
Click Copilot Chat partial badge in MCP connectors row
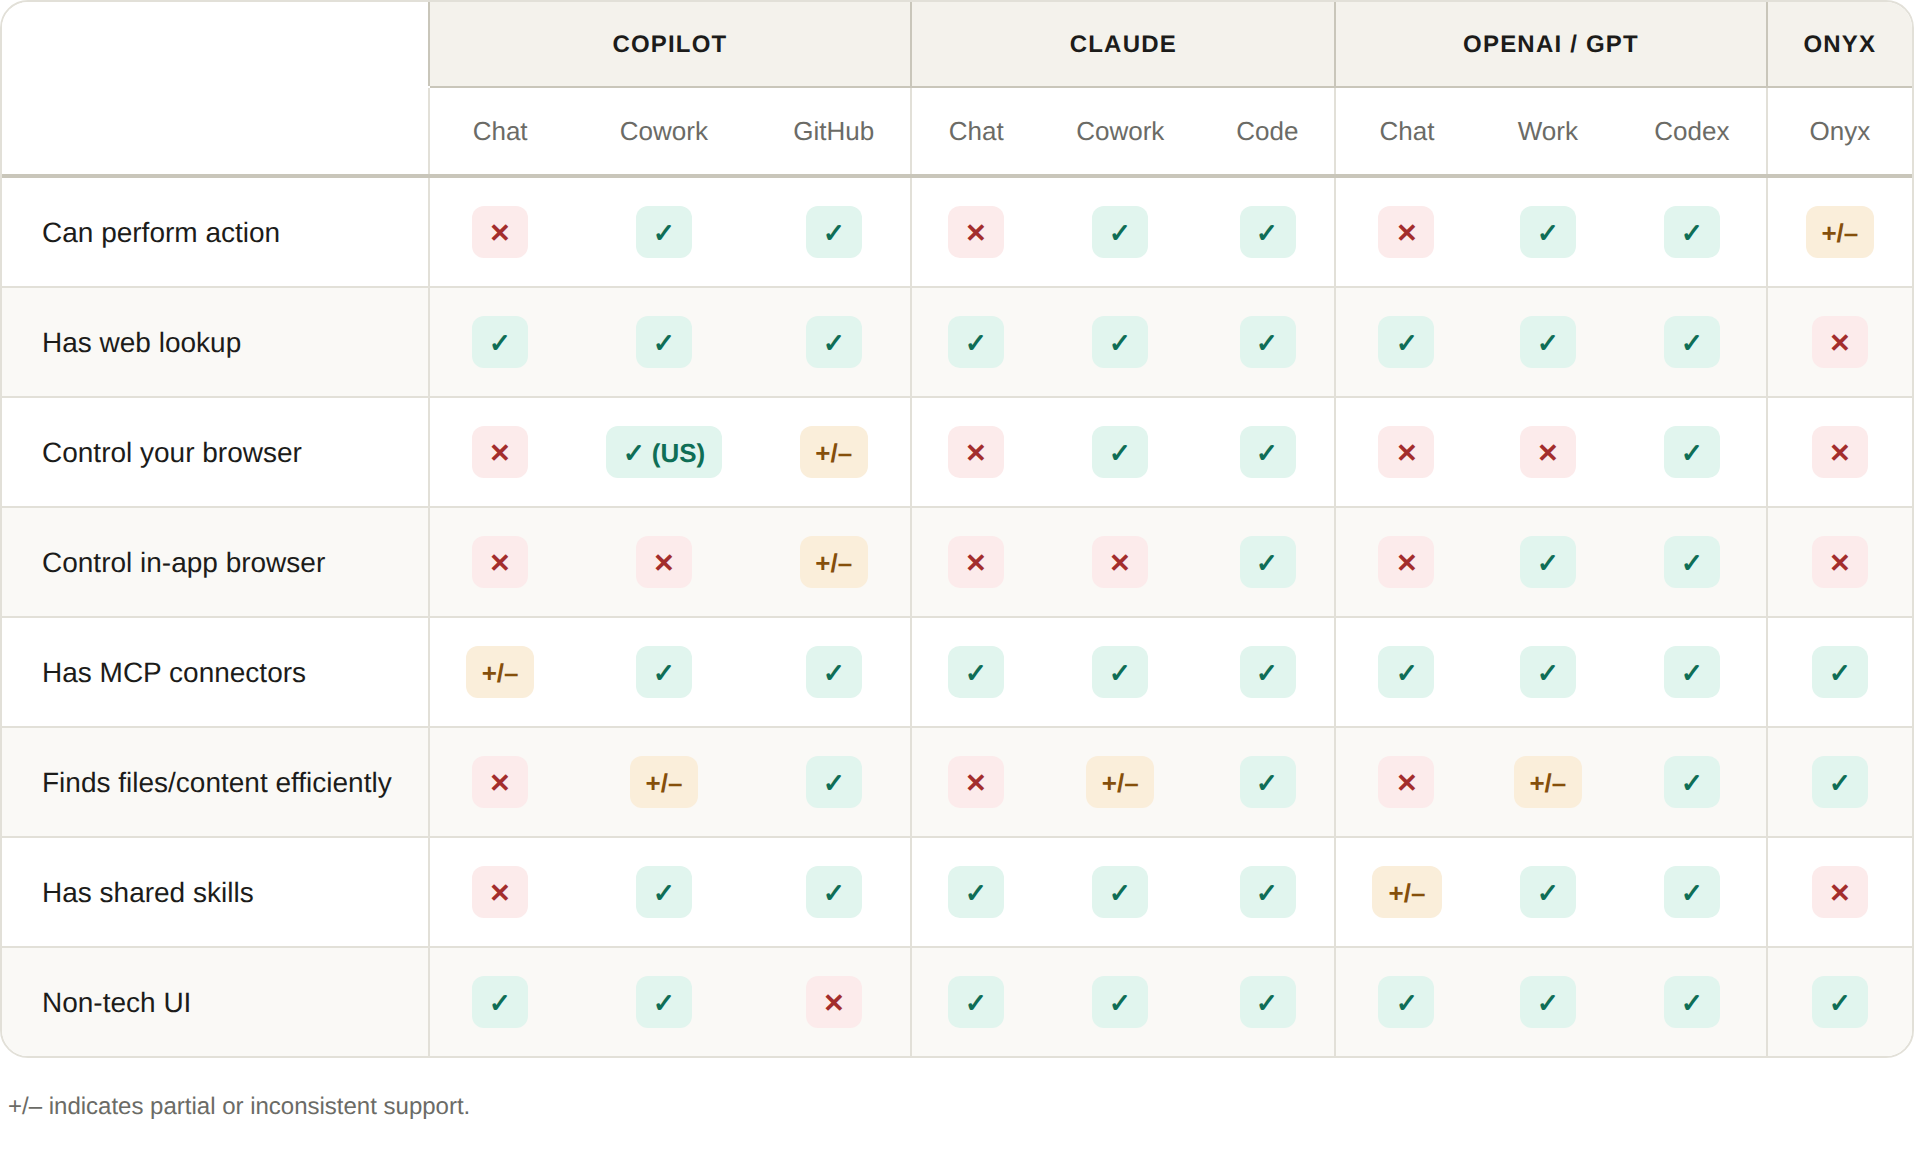[x=500, y=672]
